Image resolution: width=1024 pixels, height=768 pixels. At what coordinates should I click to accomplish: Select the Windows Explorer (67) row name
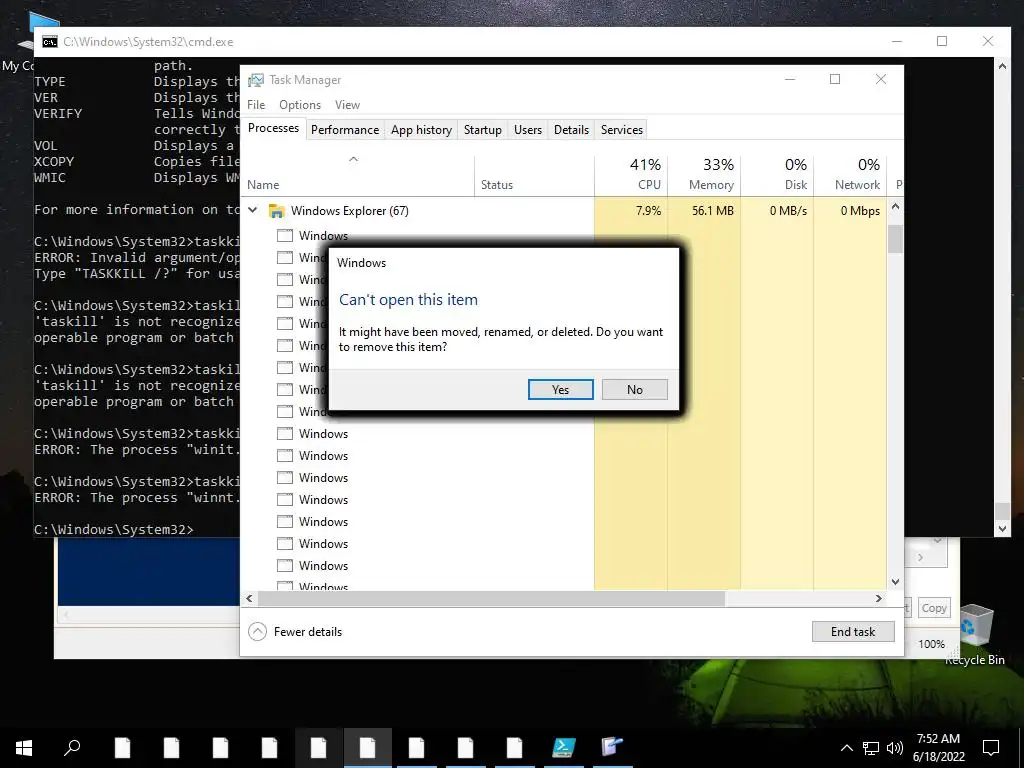349,211
